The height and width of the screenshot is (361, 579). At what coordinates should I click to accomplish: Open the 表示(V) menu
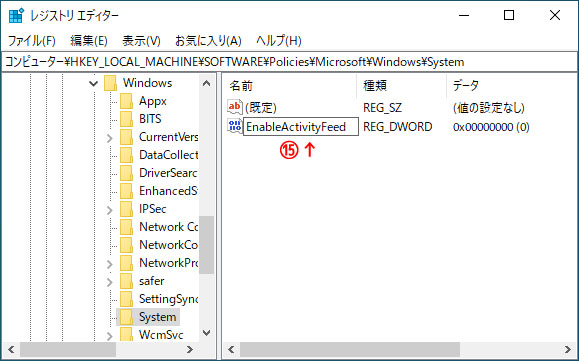pyautogui.click(x=141, y=41)
